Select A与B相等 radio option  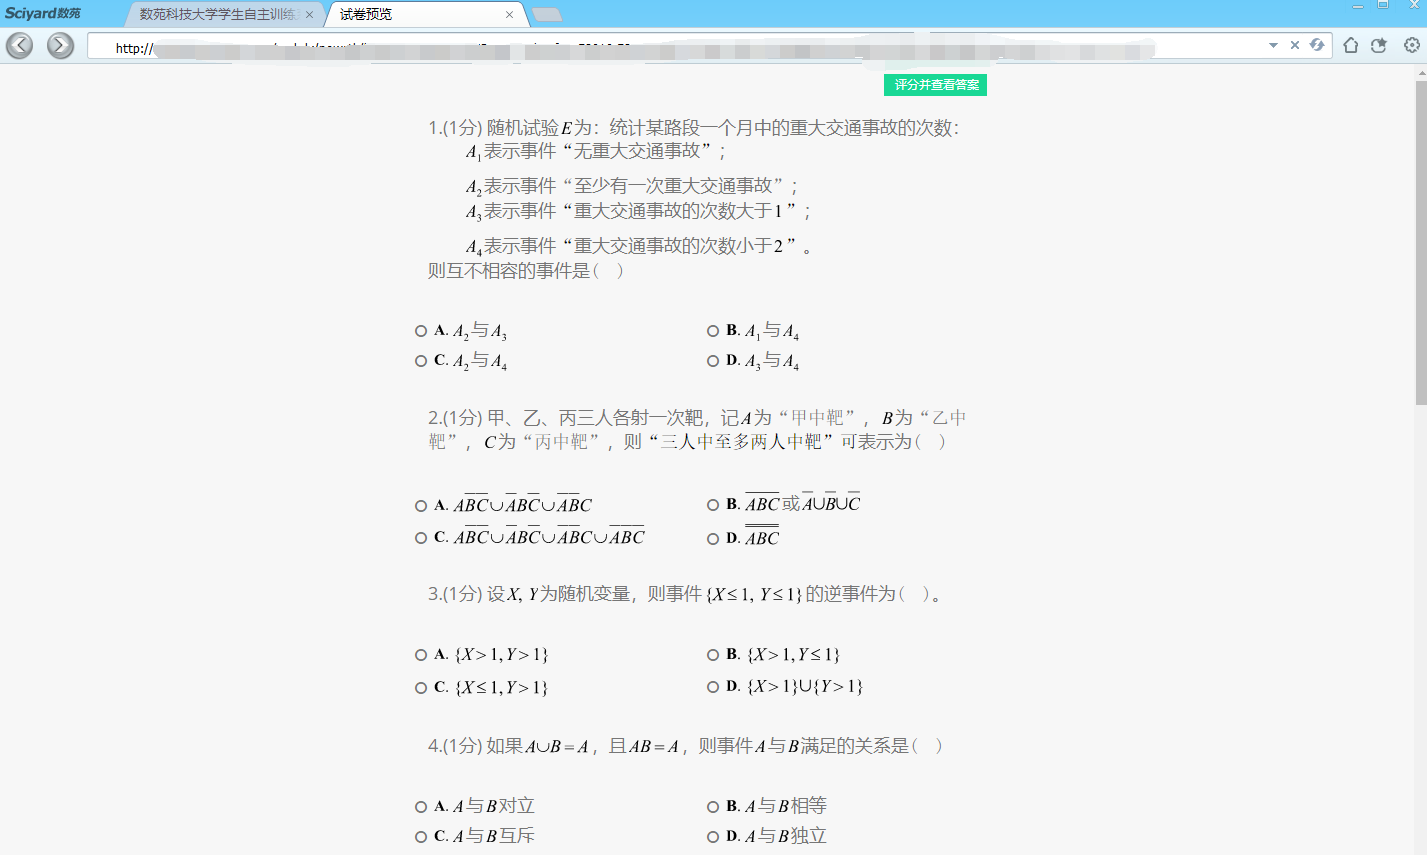[713, 807]
